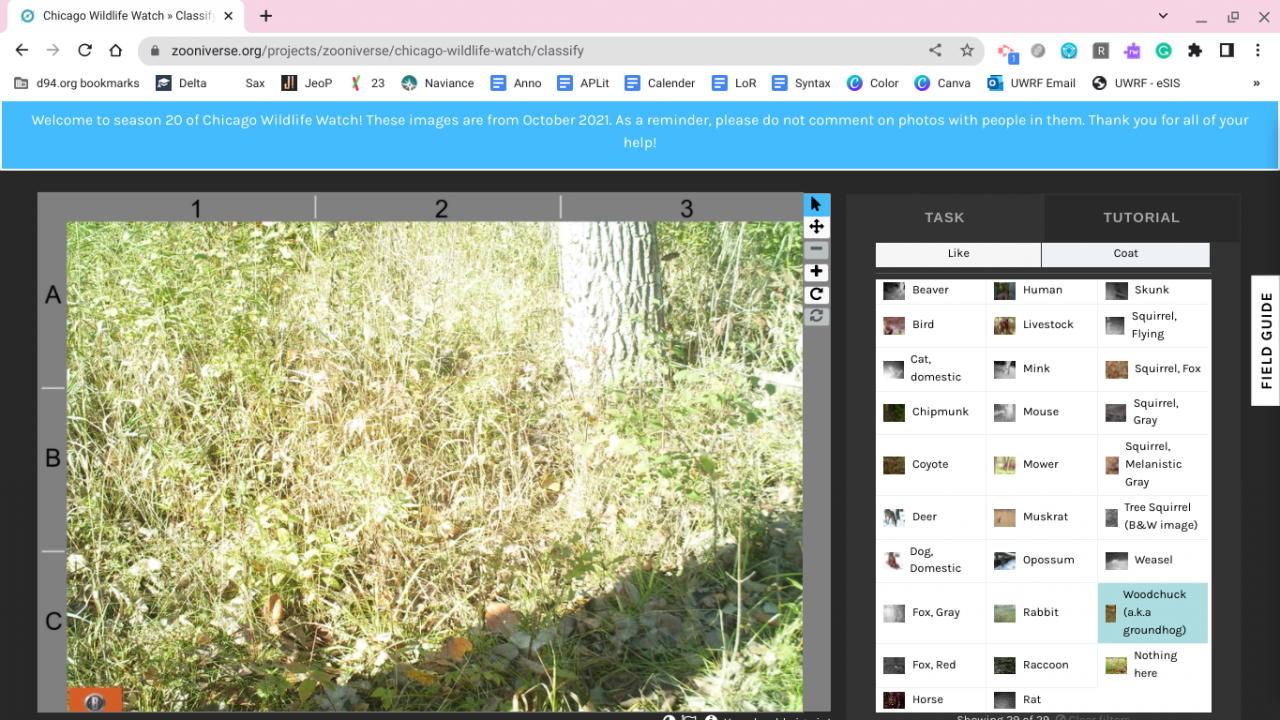This screenshot has width=1280, height=720.
Task: Zoom out of the wildlife photo
Action: click(x=816, y=249)
